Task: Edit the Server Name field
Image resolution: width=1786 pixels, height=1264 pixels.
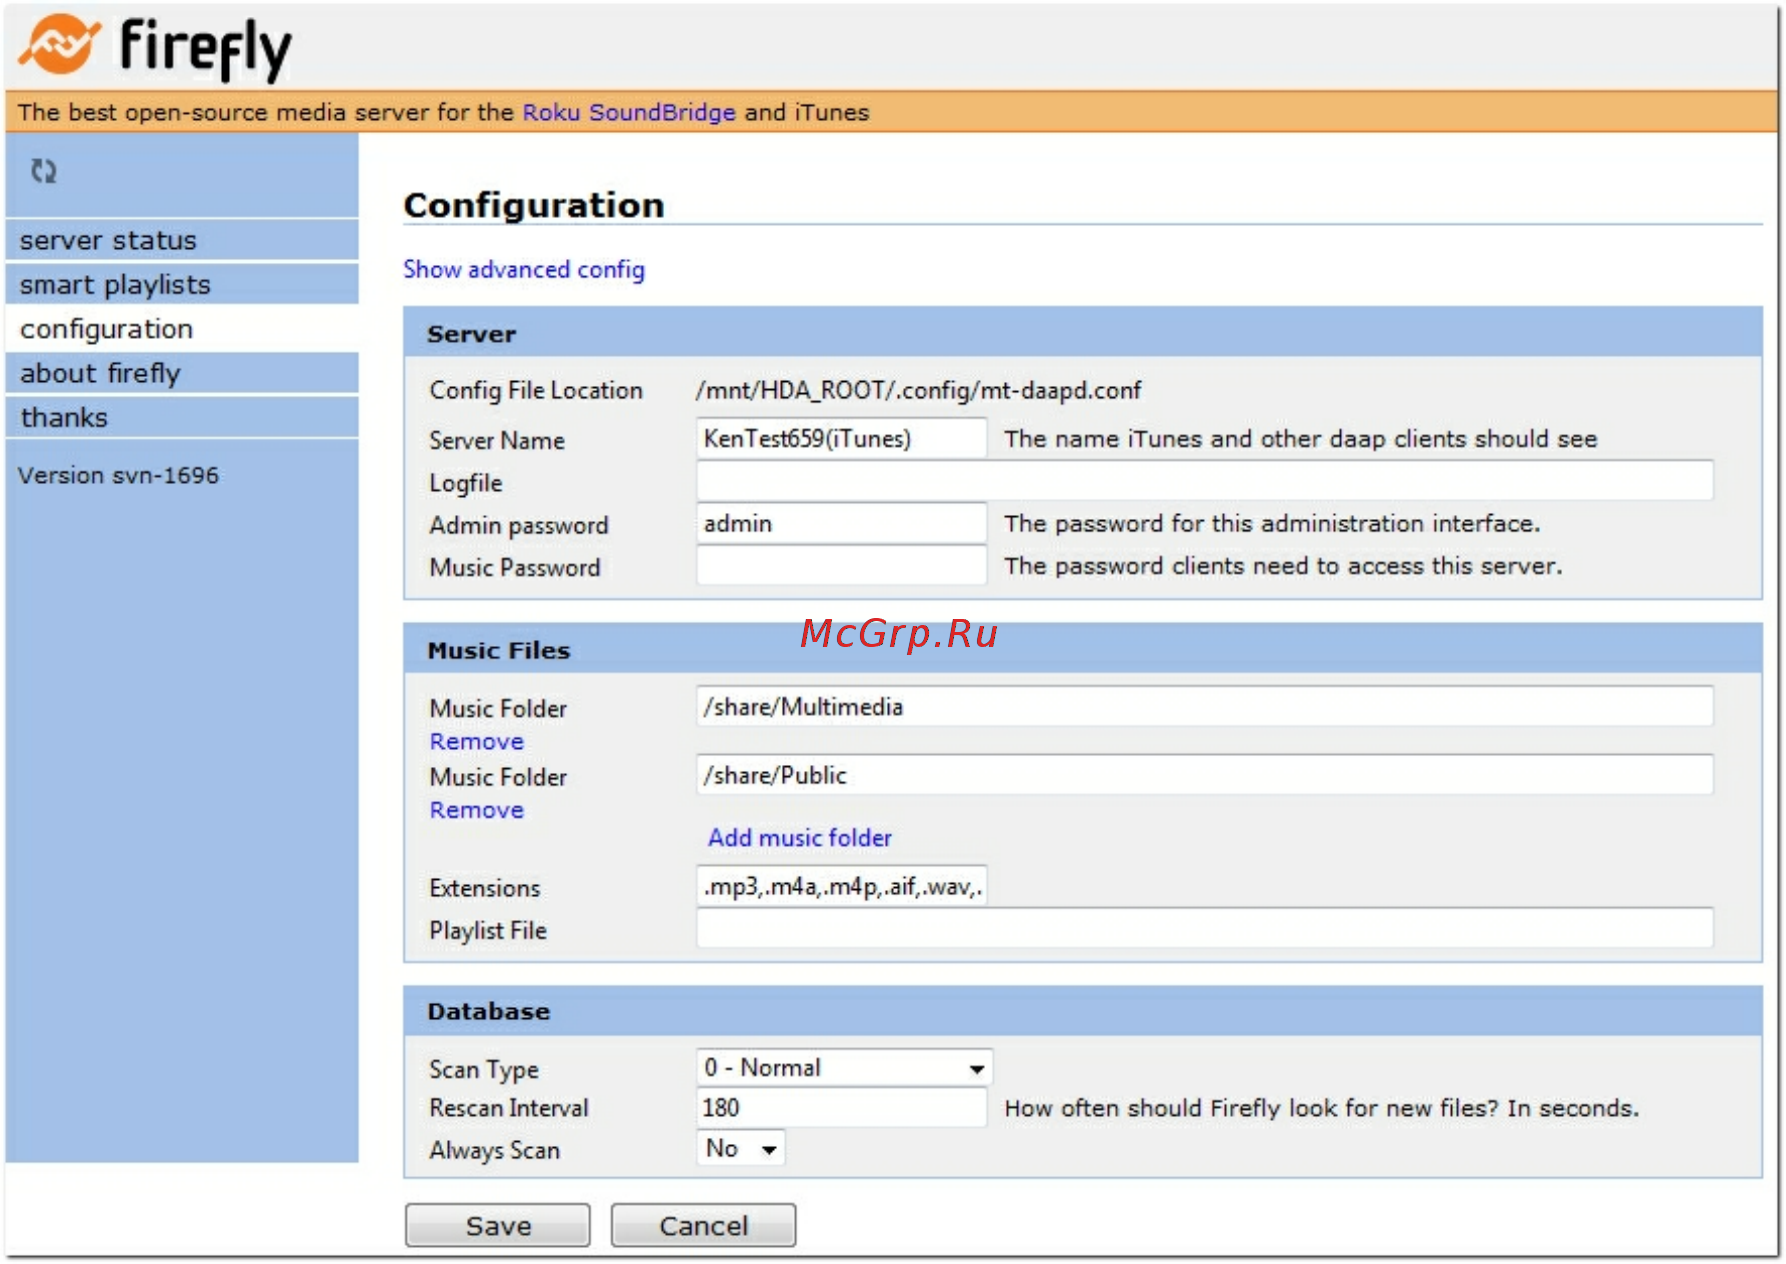Action: 841,438
